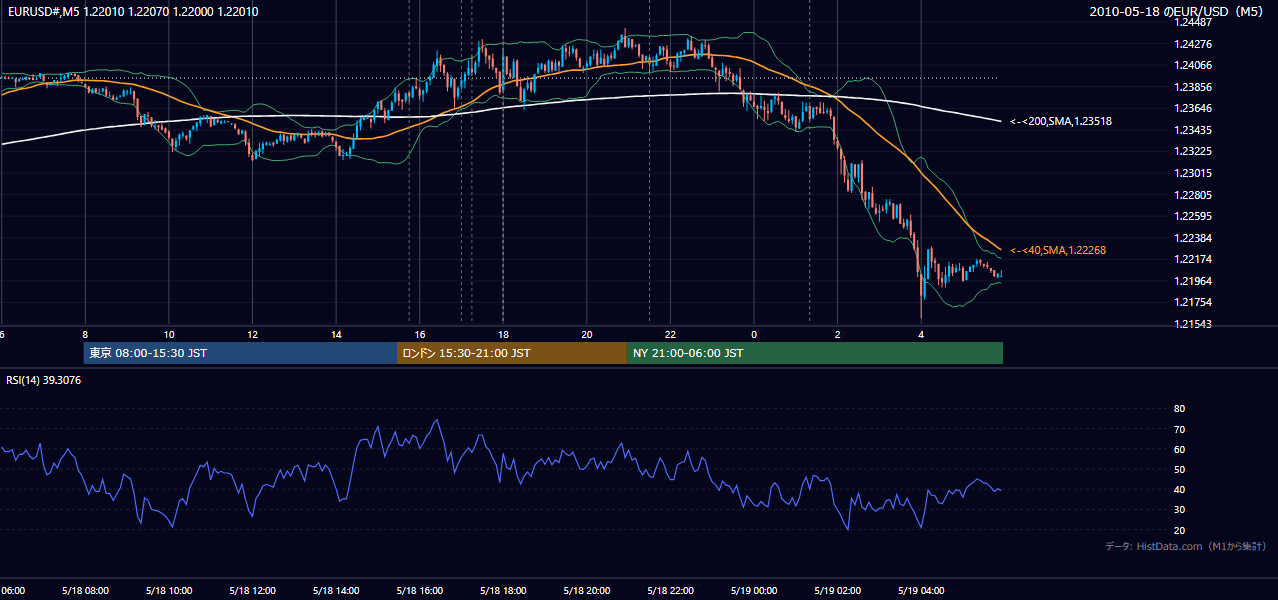Click hour label 22 under price chart
Viewport: 1278px width, 600px height.
671,334
